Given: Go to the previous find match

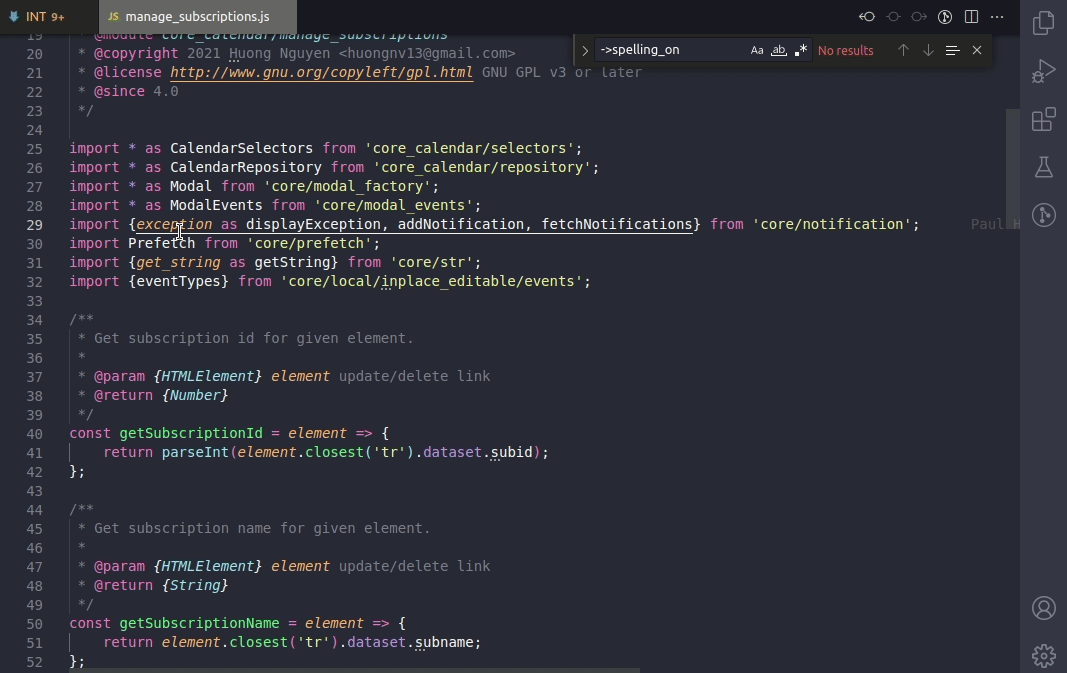Looking at the screenshot, I should (x=903, y=50).
